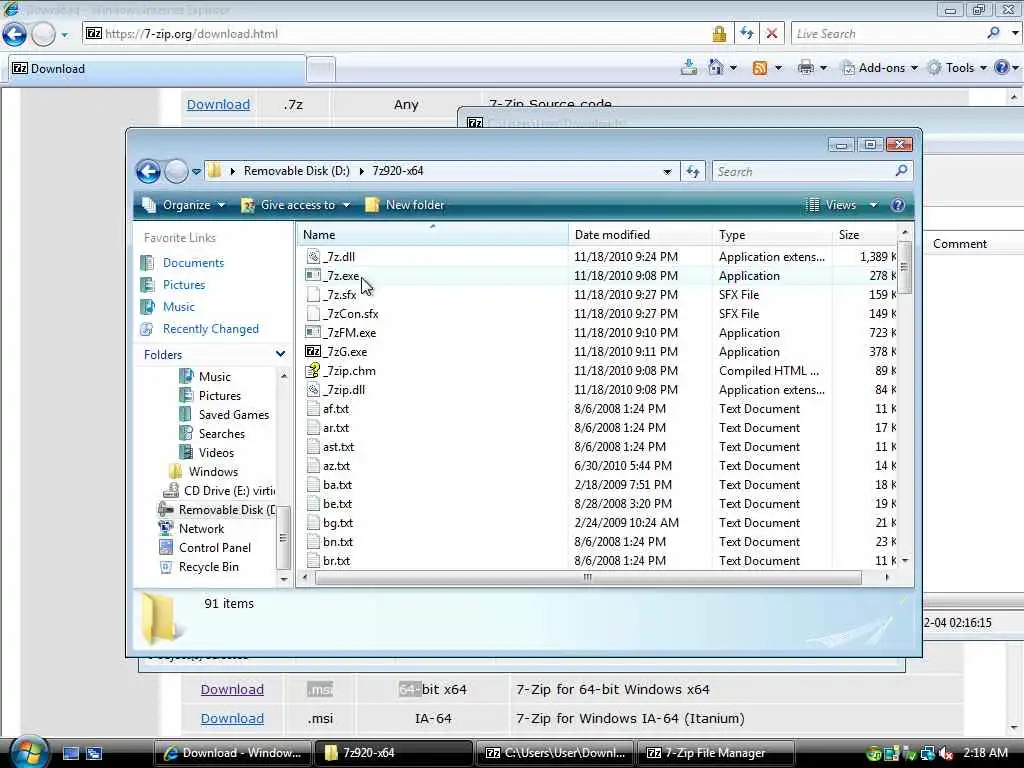Open the Documents favorite link

pos(193,263)
